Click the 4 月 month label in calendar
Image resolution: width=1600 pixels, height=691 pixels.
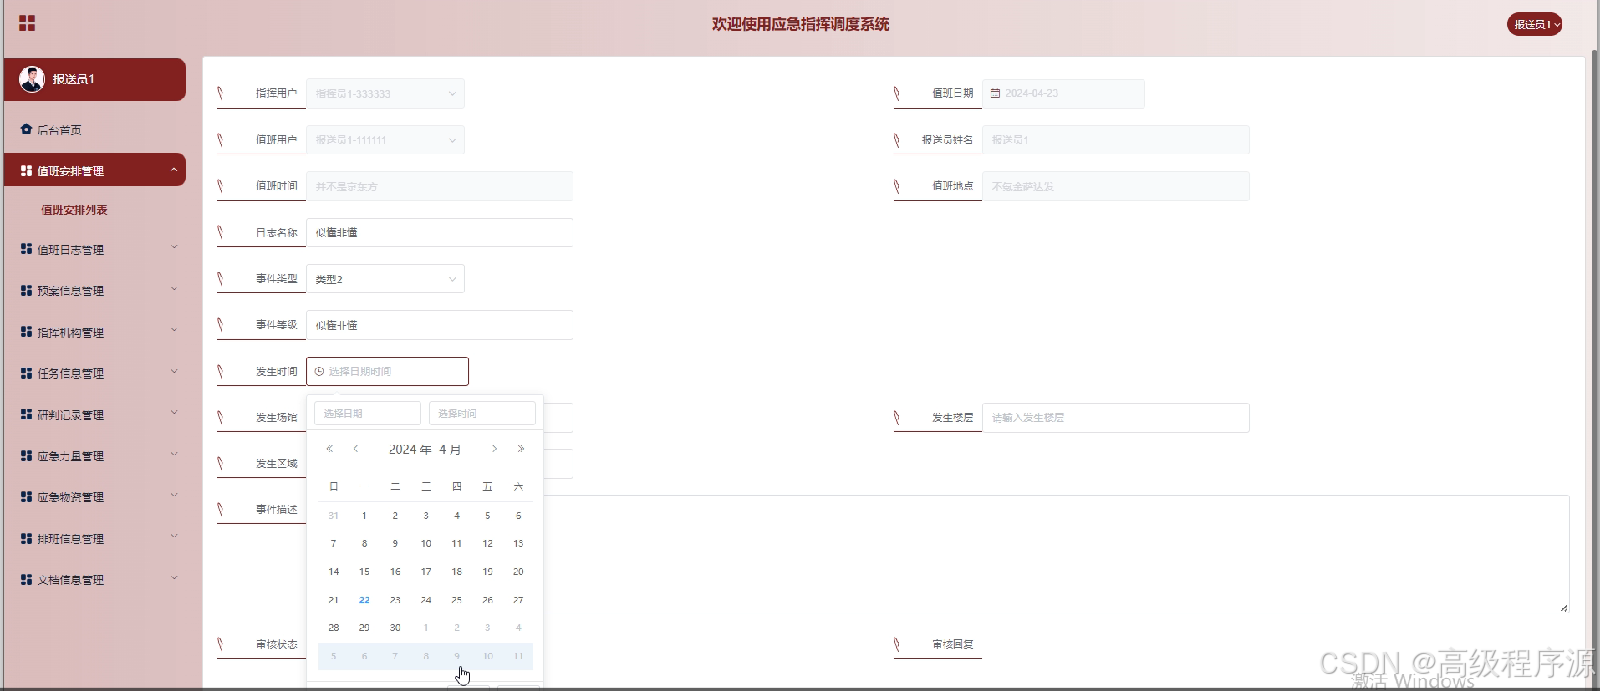click(x=450, y=450)
